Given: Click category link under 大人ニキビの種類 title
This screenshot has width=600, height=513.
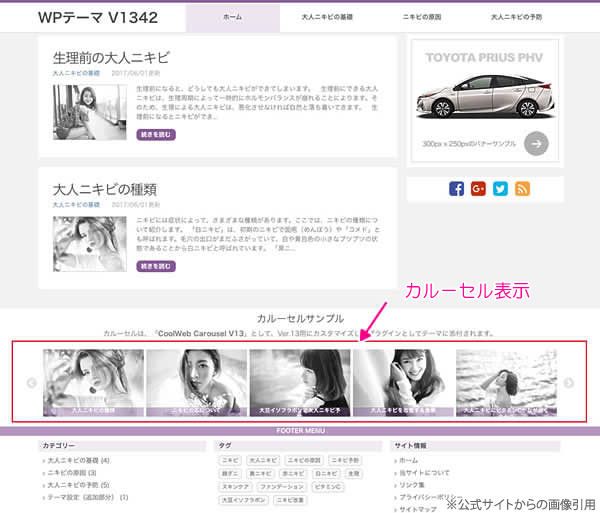Looking at the screenshot, I should (x=76, y=205).
